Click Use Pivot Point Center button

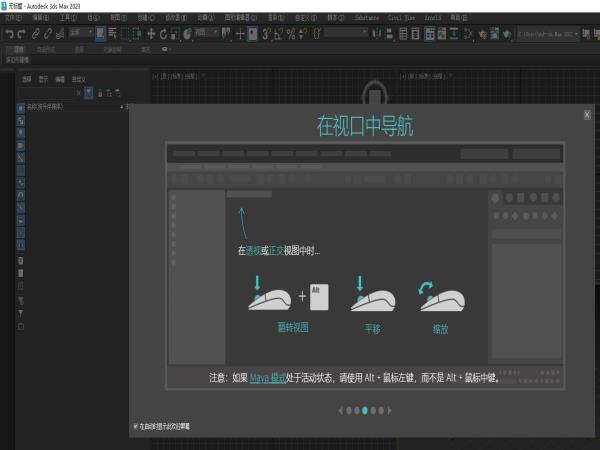[227, 34]
